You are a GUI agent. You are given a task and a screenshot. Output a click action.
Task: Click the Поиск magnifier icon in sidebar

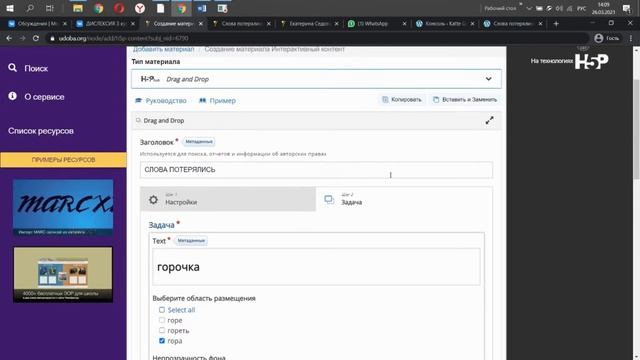13,68
